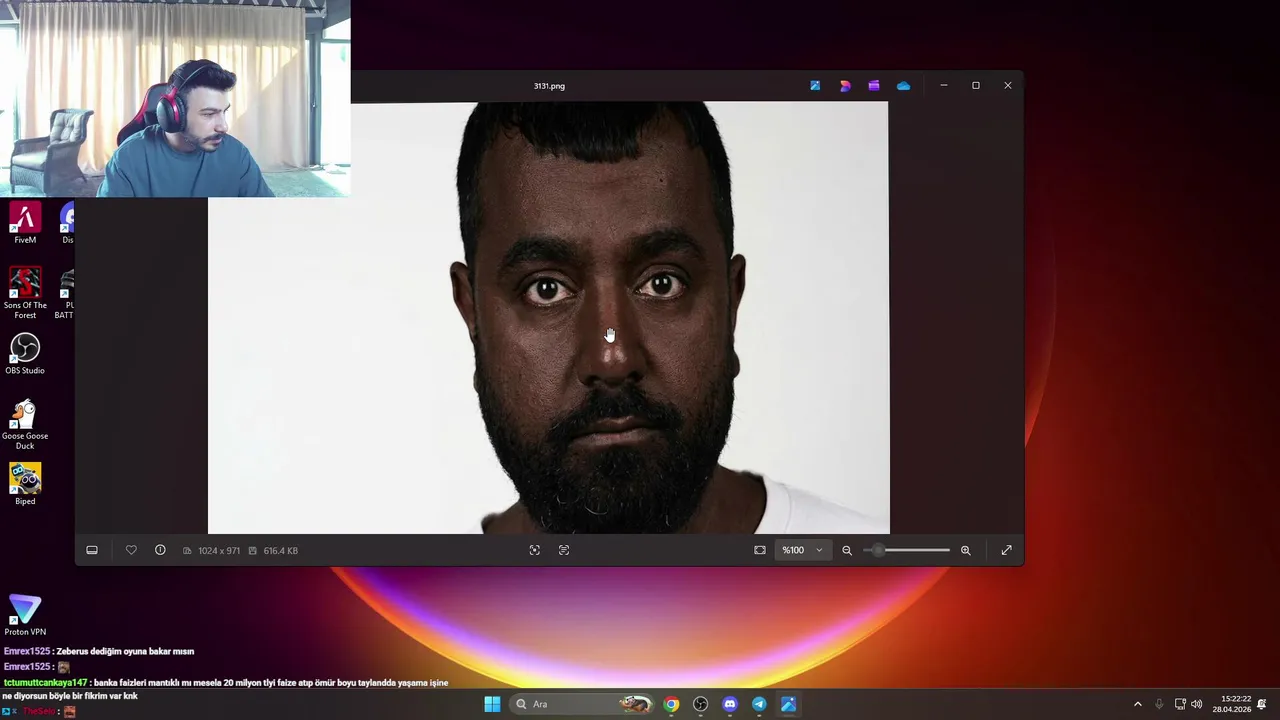Viewport: 1280px width, 720px height.
Task: Open the notification center icon
Action: [x=1262, y=704]
